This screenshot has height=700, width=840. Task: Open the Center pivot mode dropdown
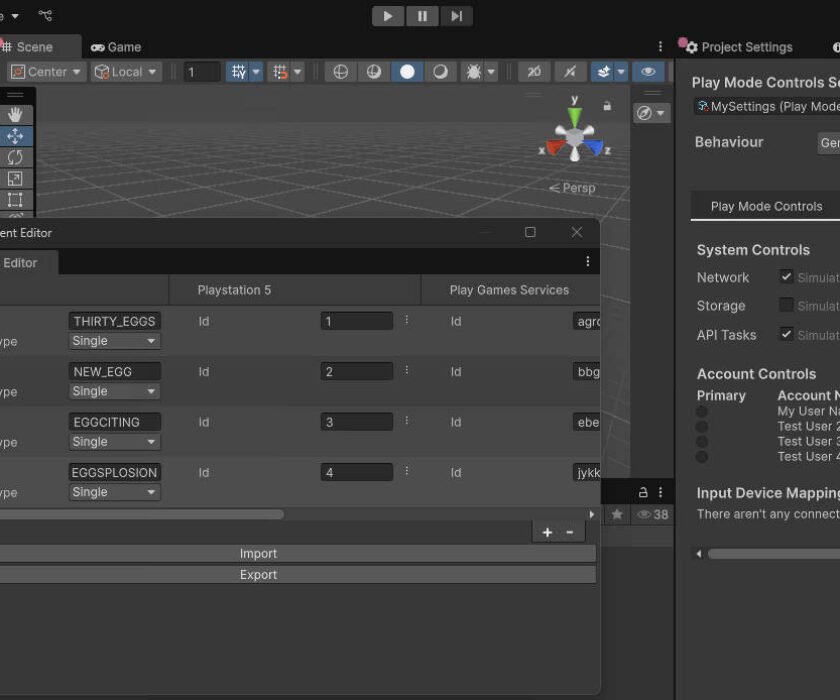[45, 71]
